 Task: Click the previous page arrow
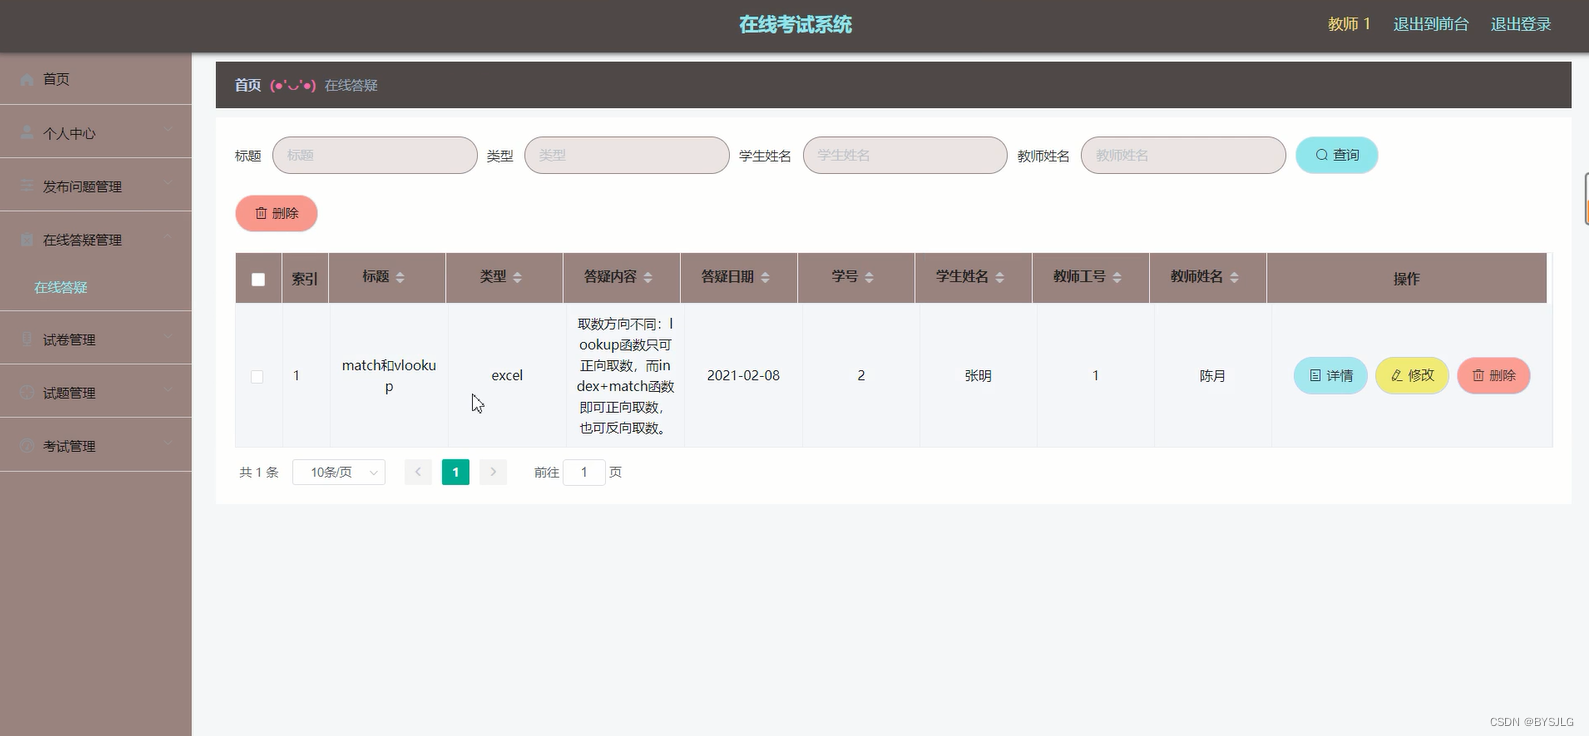[418, 472]
